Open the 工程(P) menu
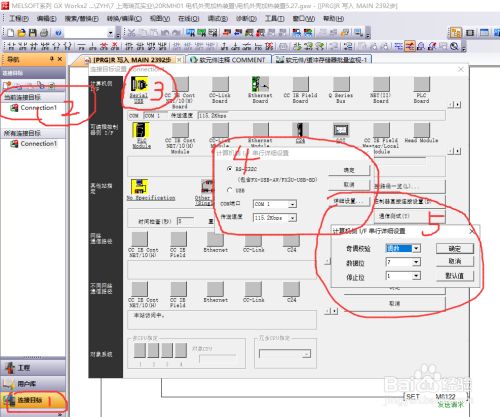The image size is (500, 417). point(19,18)
